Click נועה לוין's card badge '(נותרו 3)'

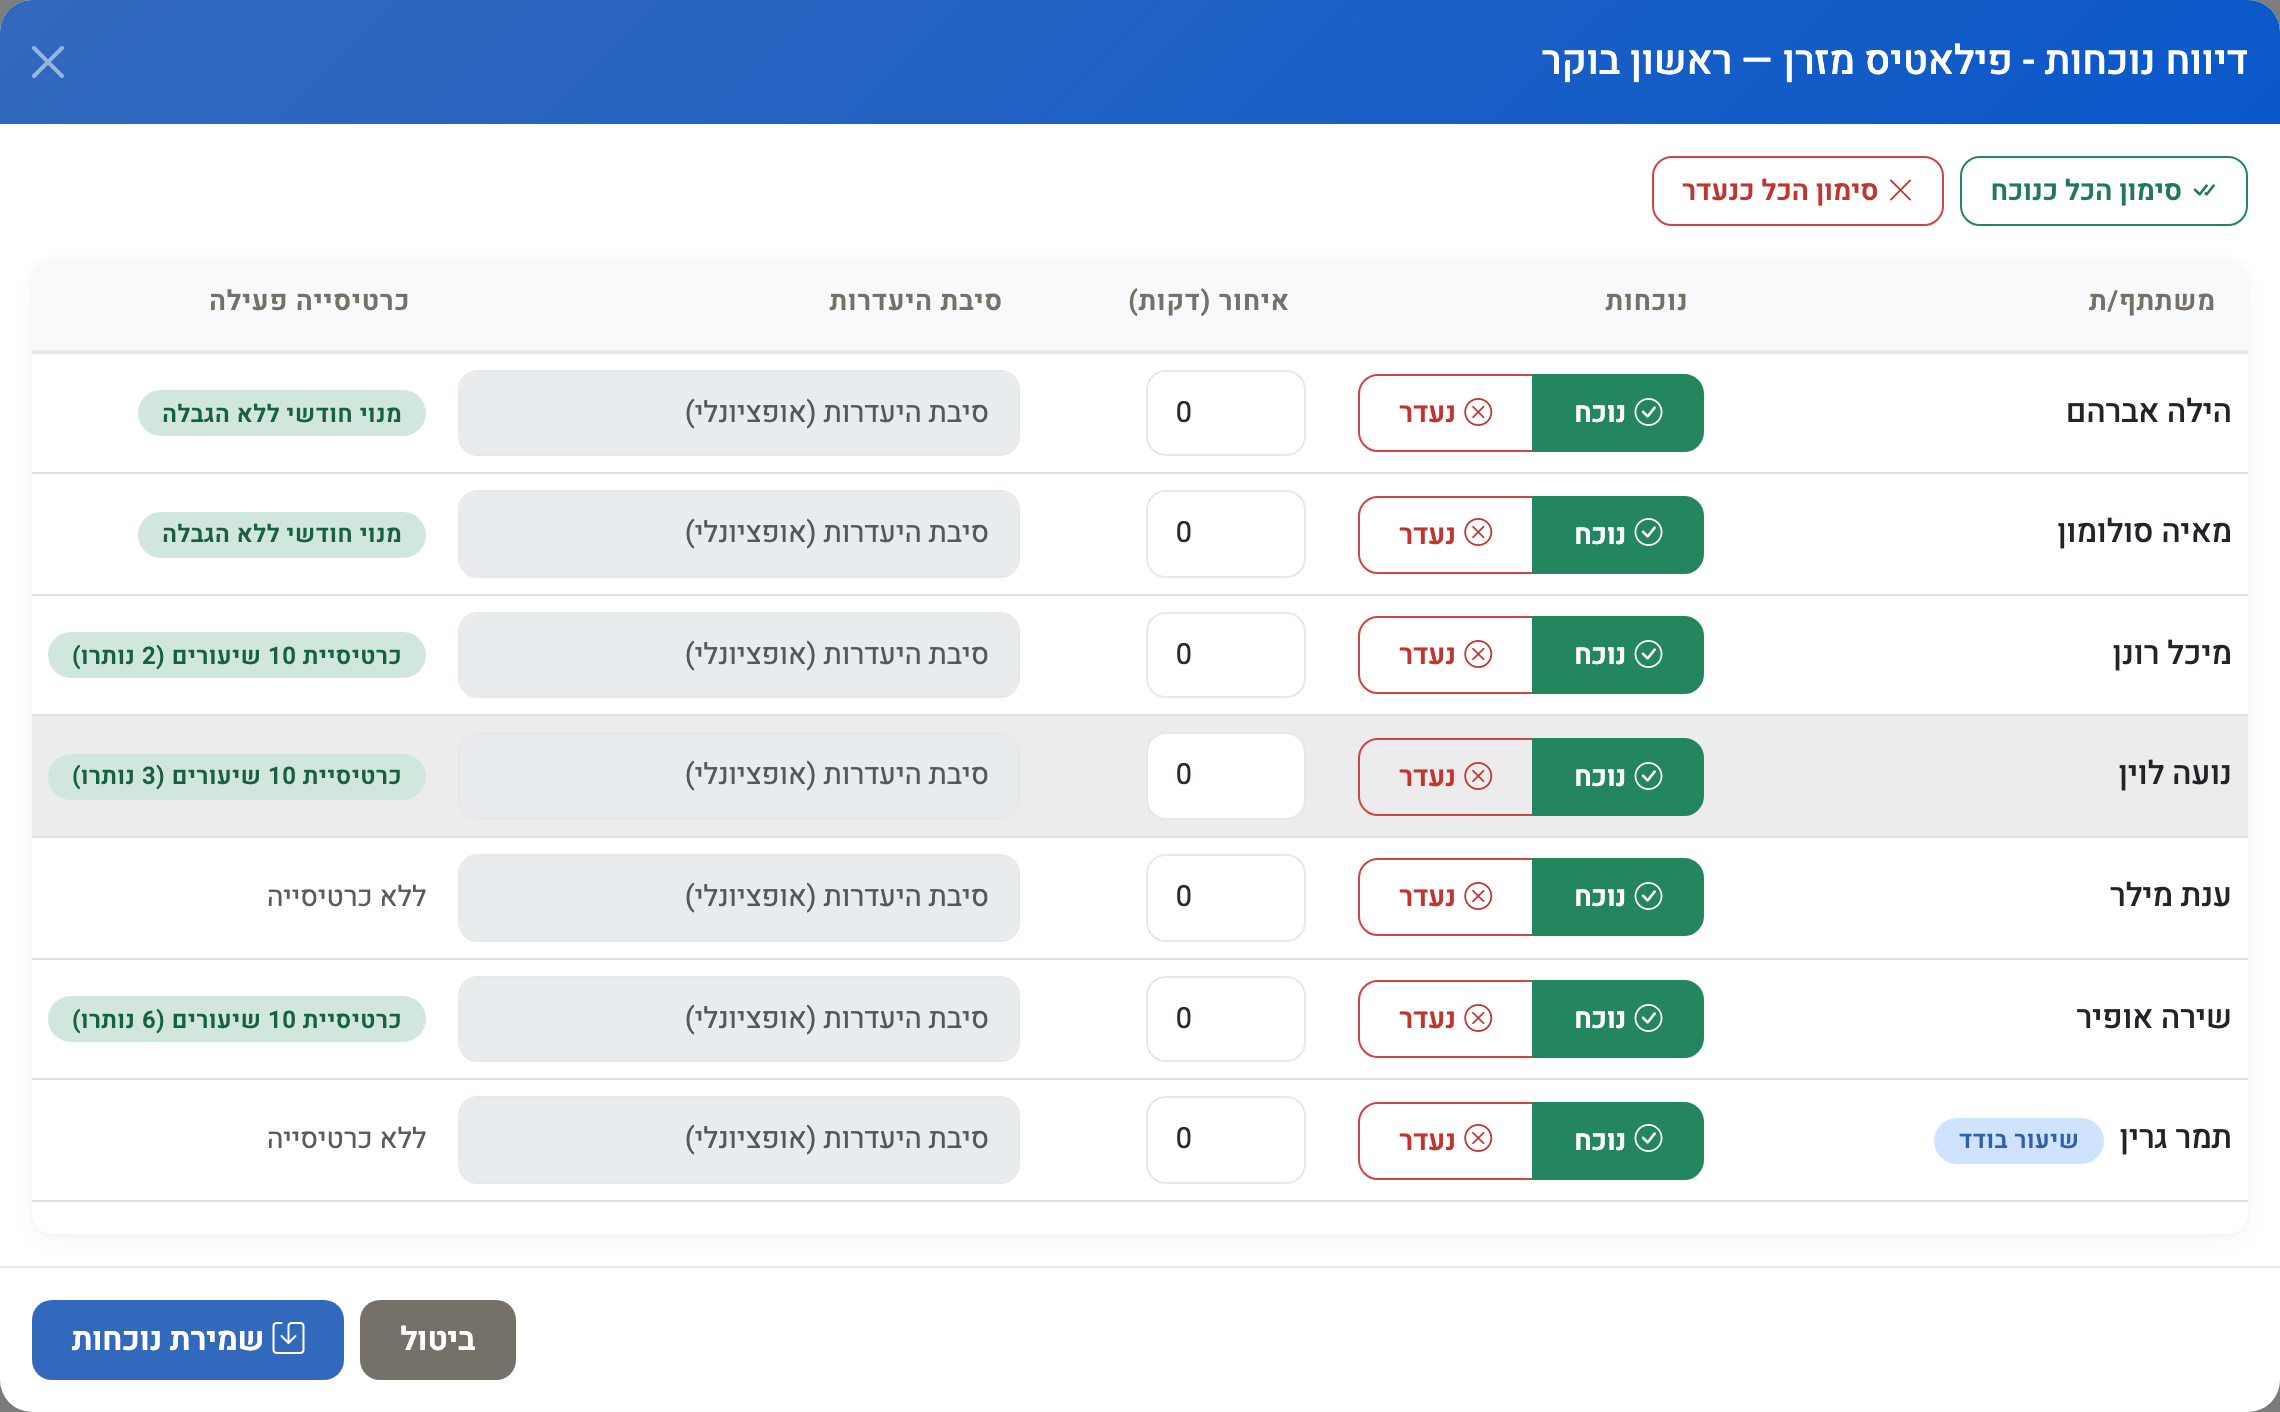click(237, 777)
